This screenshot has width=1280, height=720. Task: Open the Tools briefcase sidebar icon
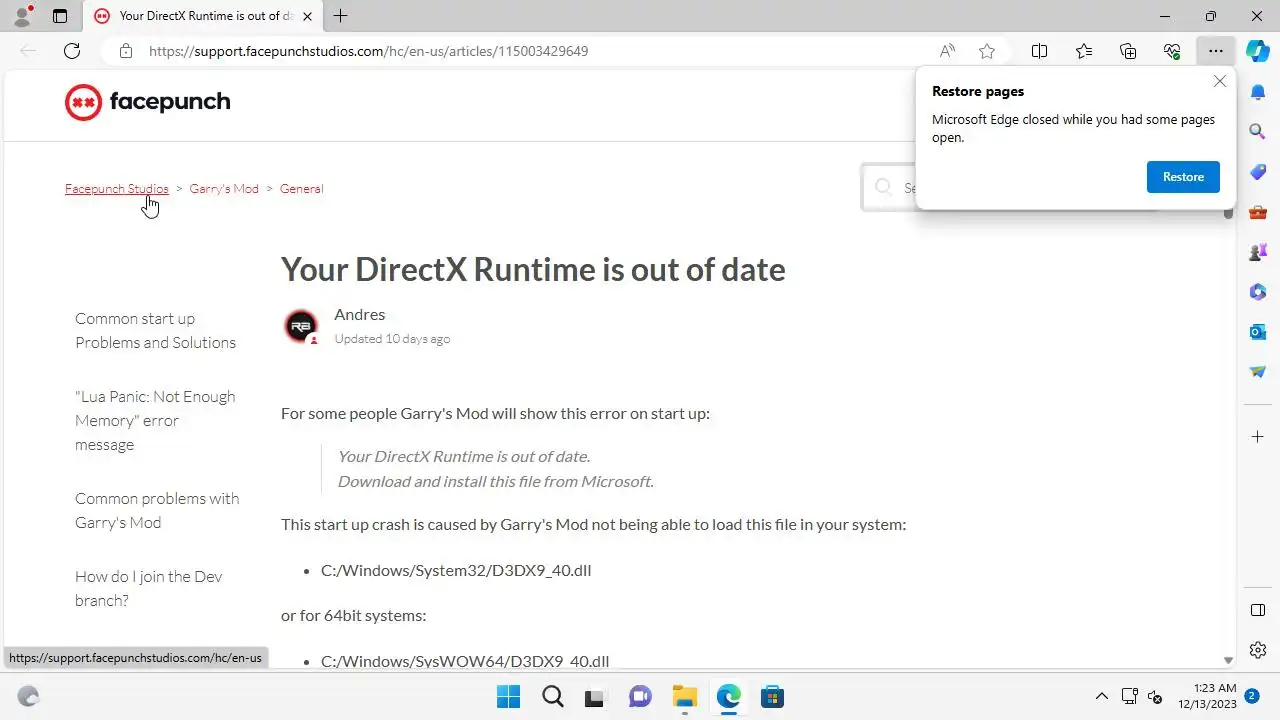point(1258,212)
